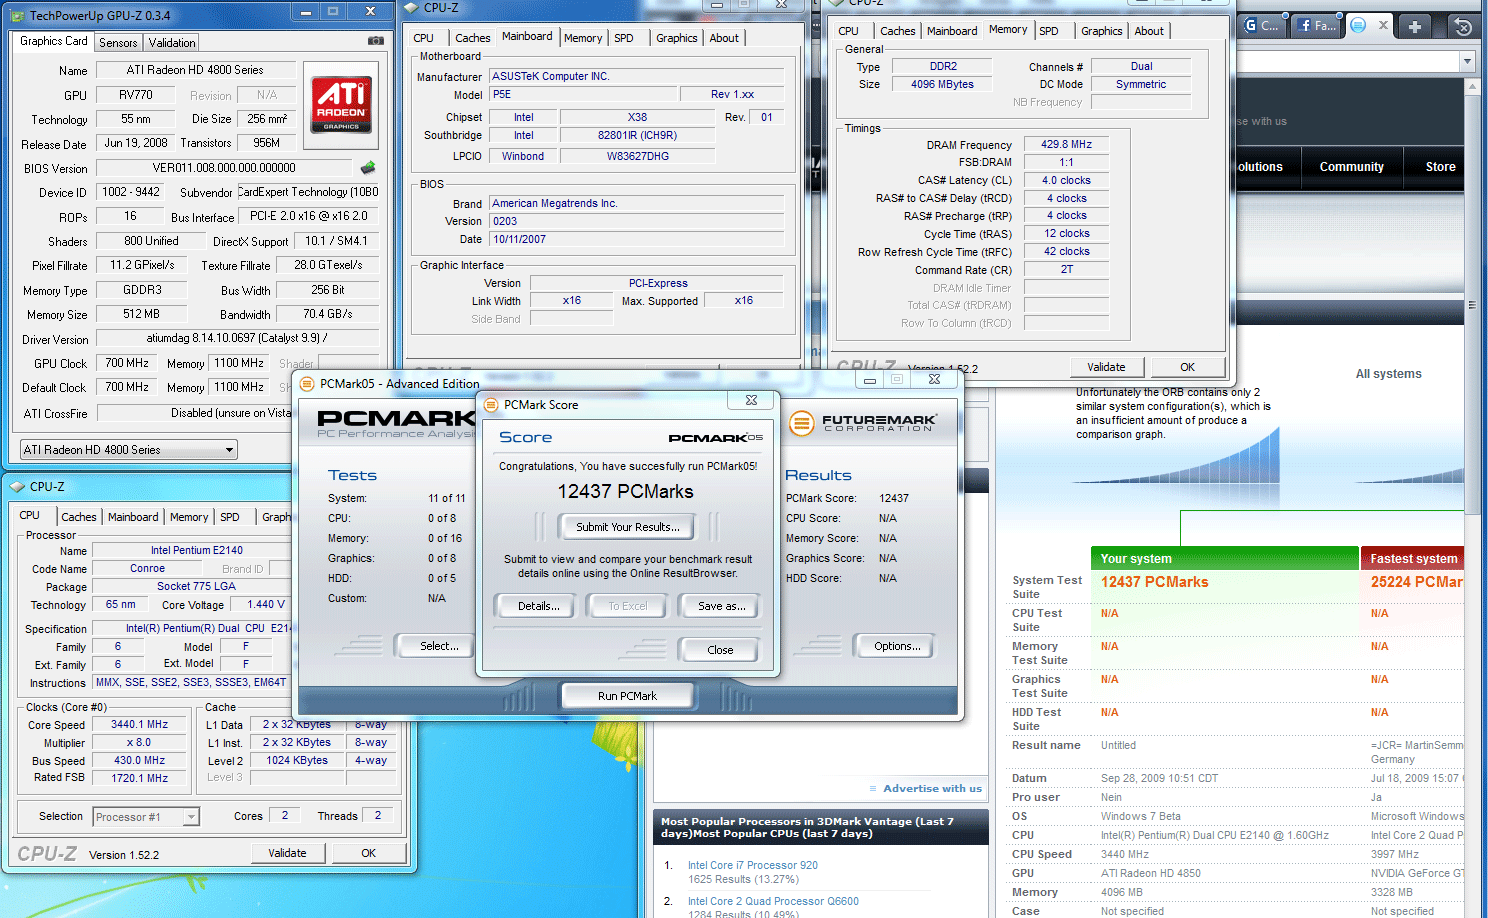Image resolution: width=1488 pixels, height=918 pixels.
Task: Open the CPU tab in CPU-Z Mainboard window
Action: pyautogui.click(x=424, y=38)
